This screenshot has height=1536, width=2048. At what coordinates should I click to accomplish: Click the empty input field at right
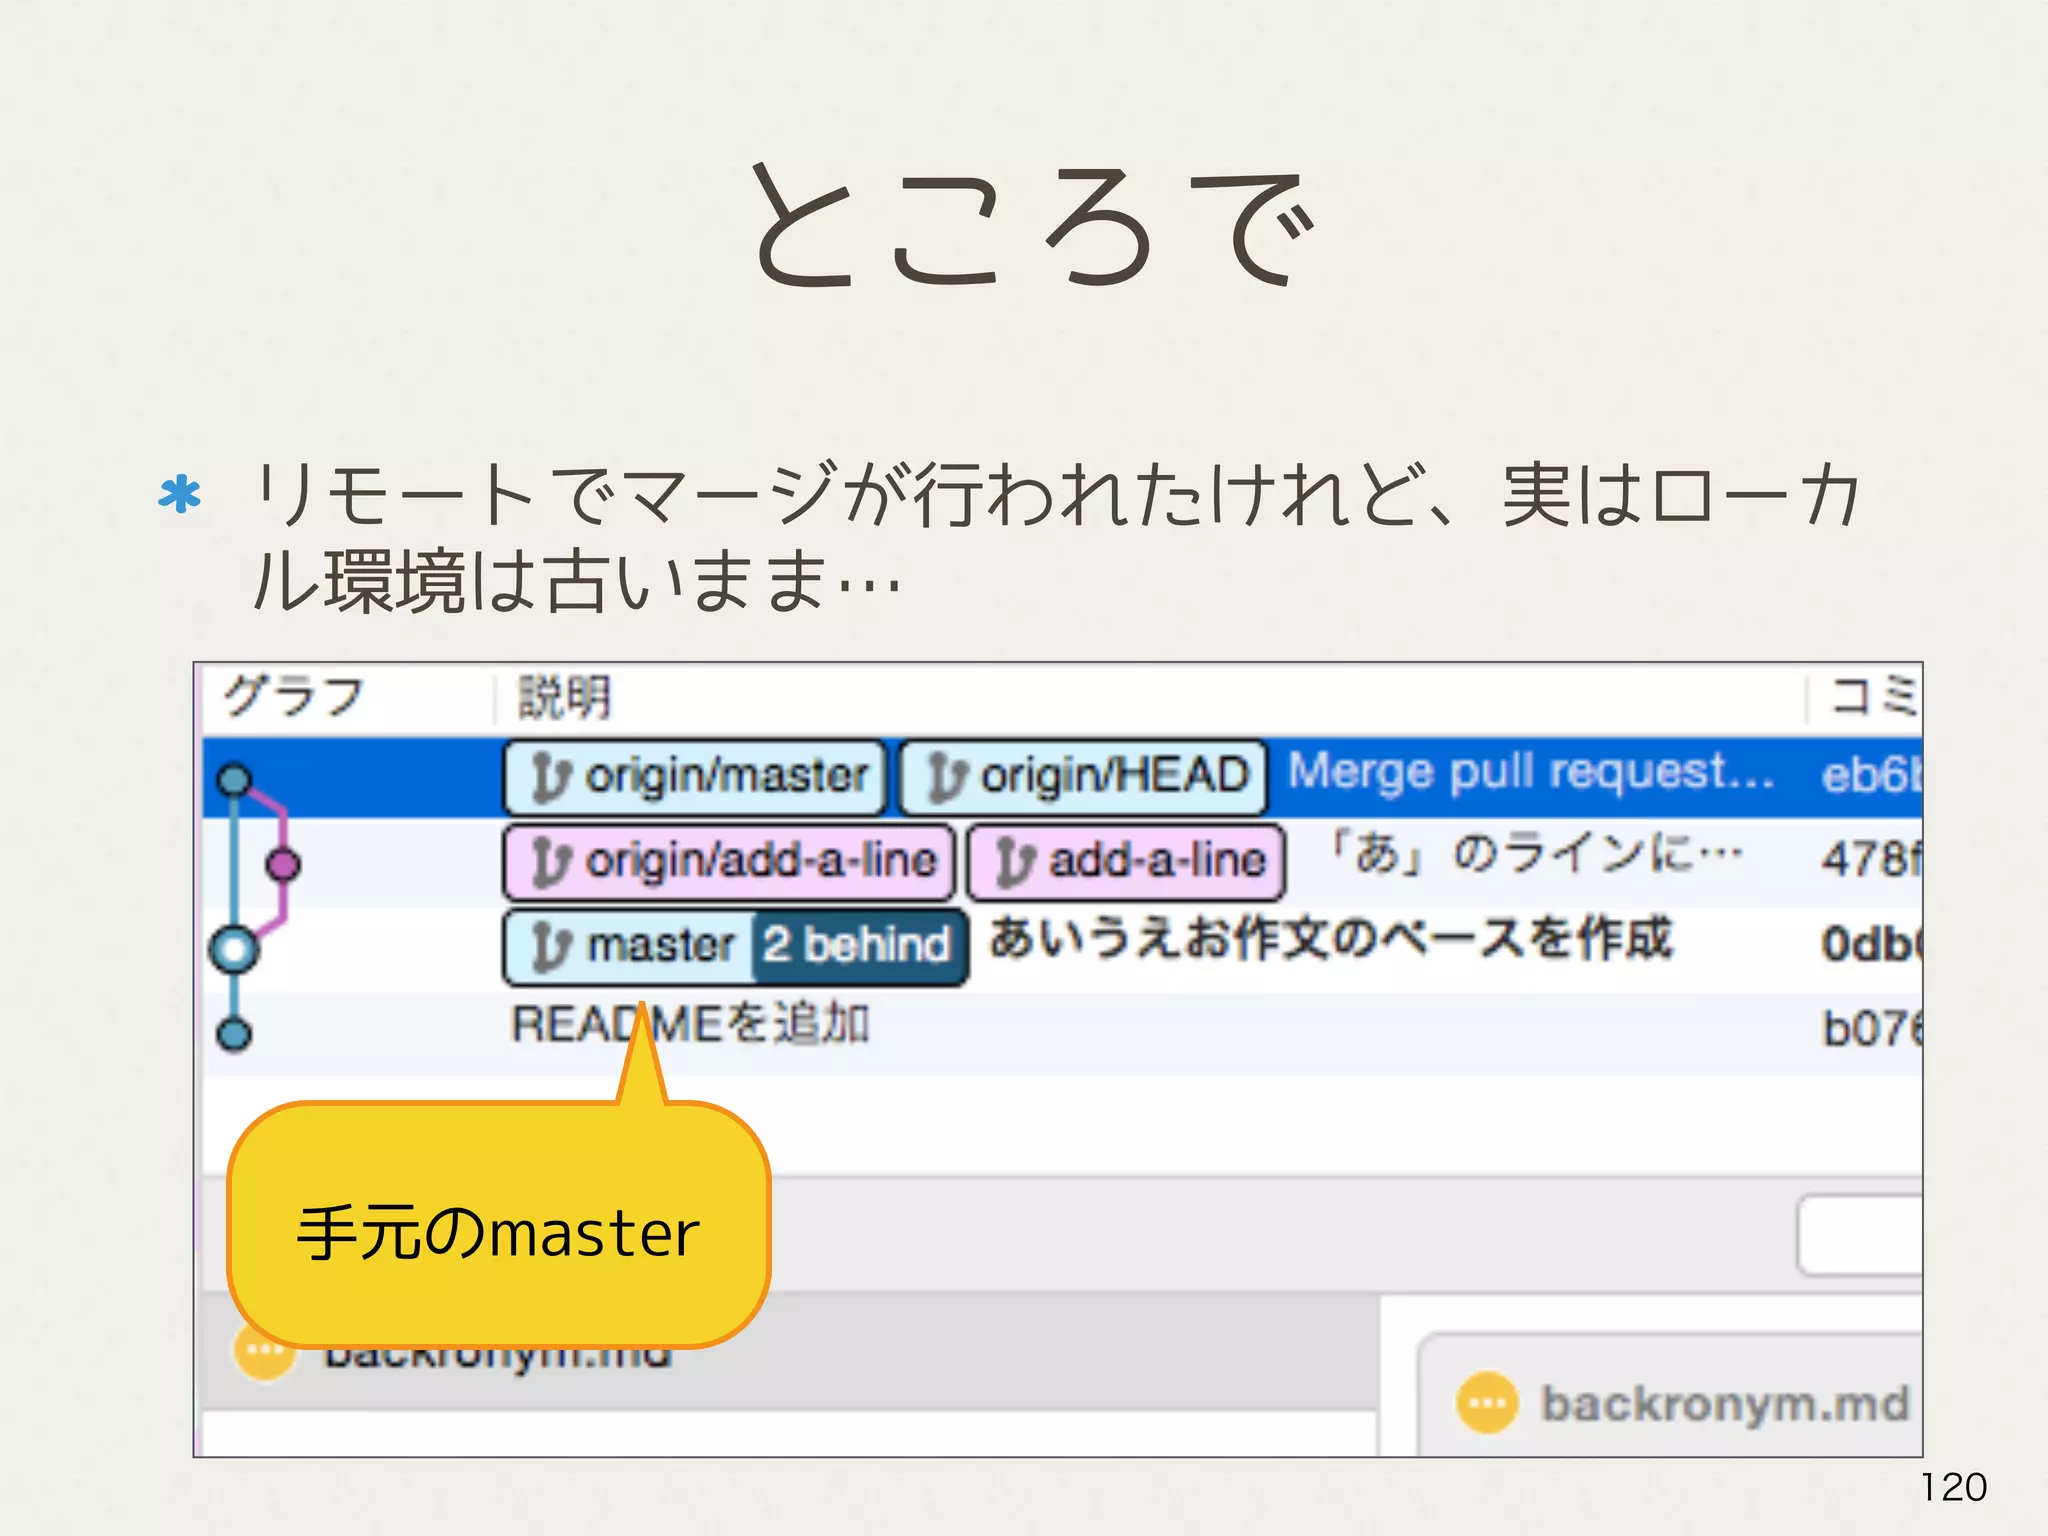click(1860, 1236)
